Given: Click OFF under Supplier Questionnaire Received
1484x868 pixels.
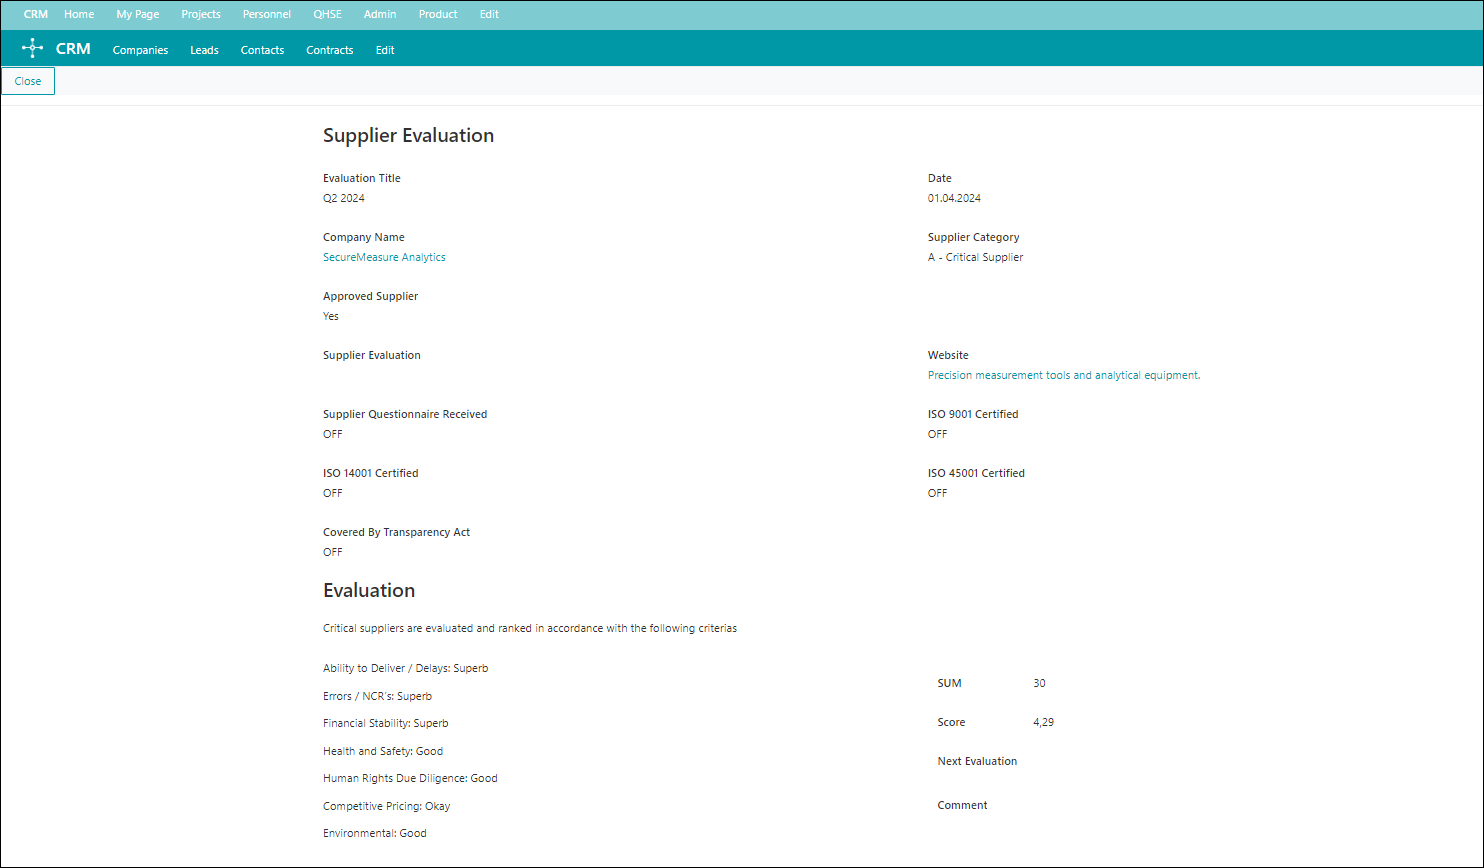Looking at the screenshot, I should 332,434.
